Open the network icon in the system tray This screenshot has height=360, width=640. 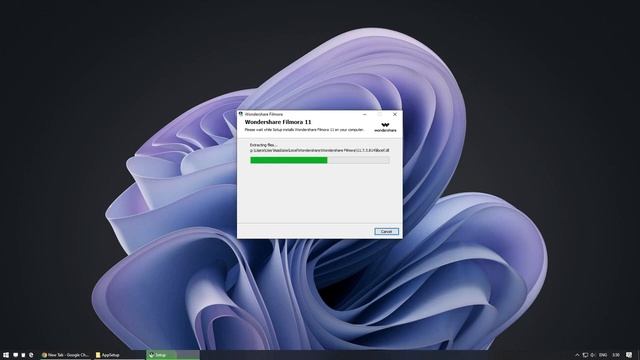(585, 355)
